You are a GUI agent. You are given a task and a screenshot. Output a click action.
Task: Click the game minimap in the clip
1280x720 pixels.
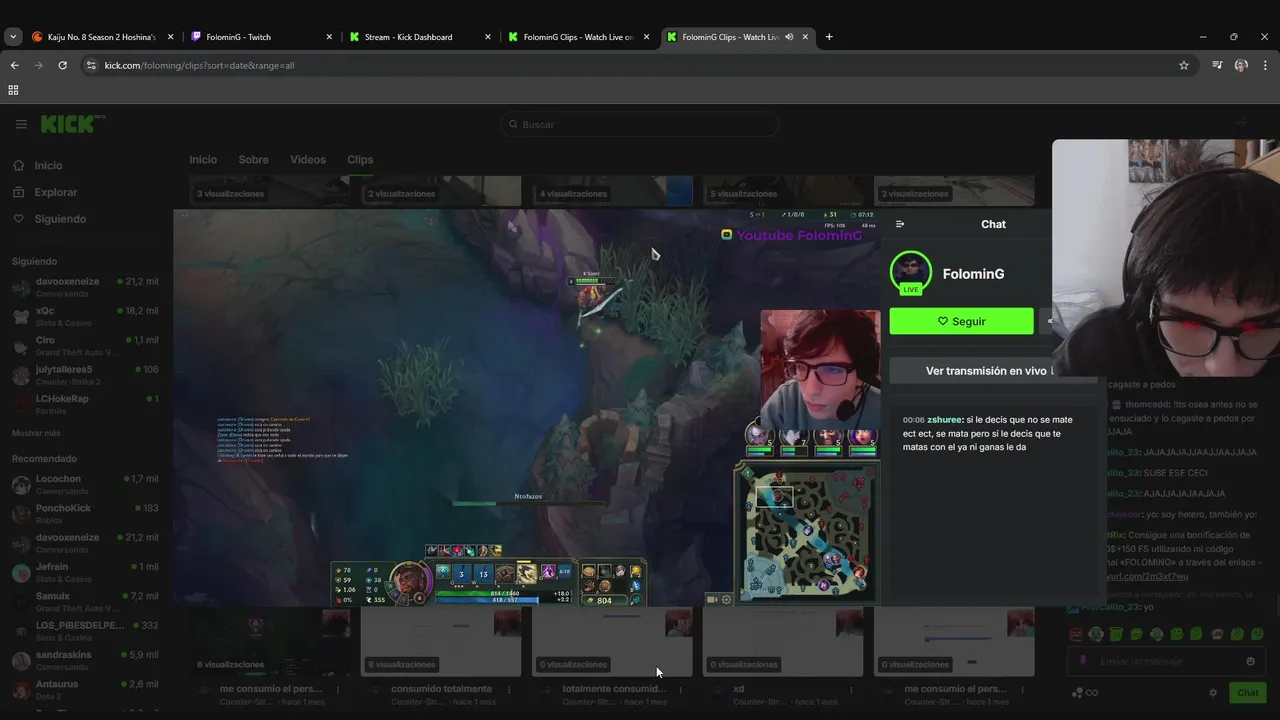pos(806,532)
